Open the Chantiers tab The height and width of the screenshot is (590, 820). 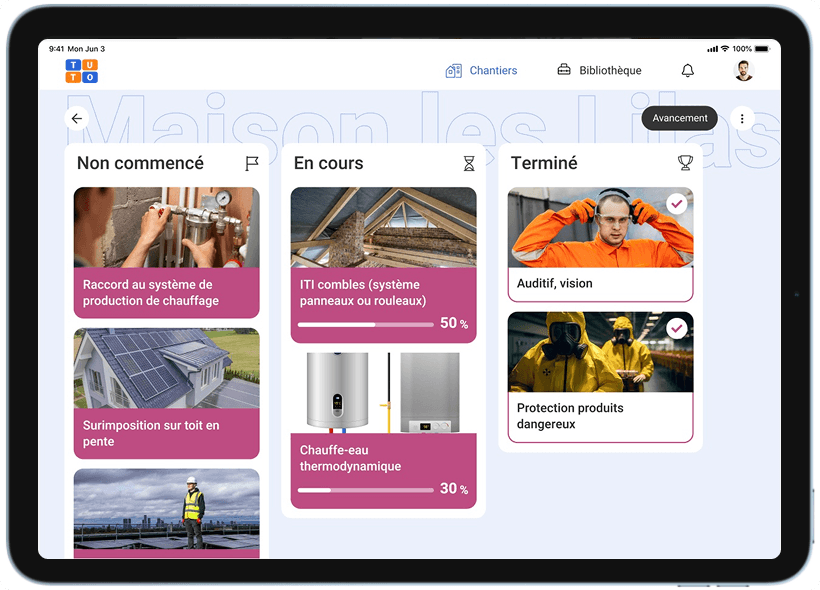click(481, 71)
